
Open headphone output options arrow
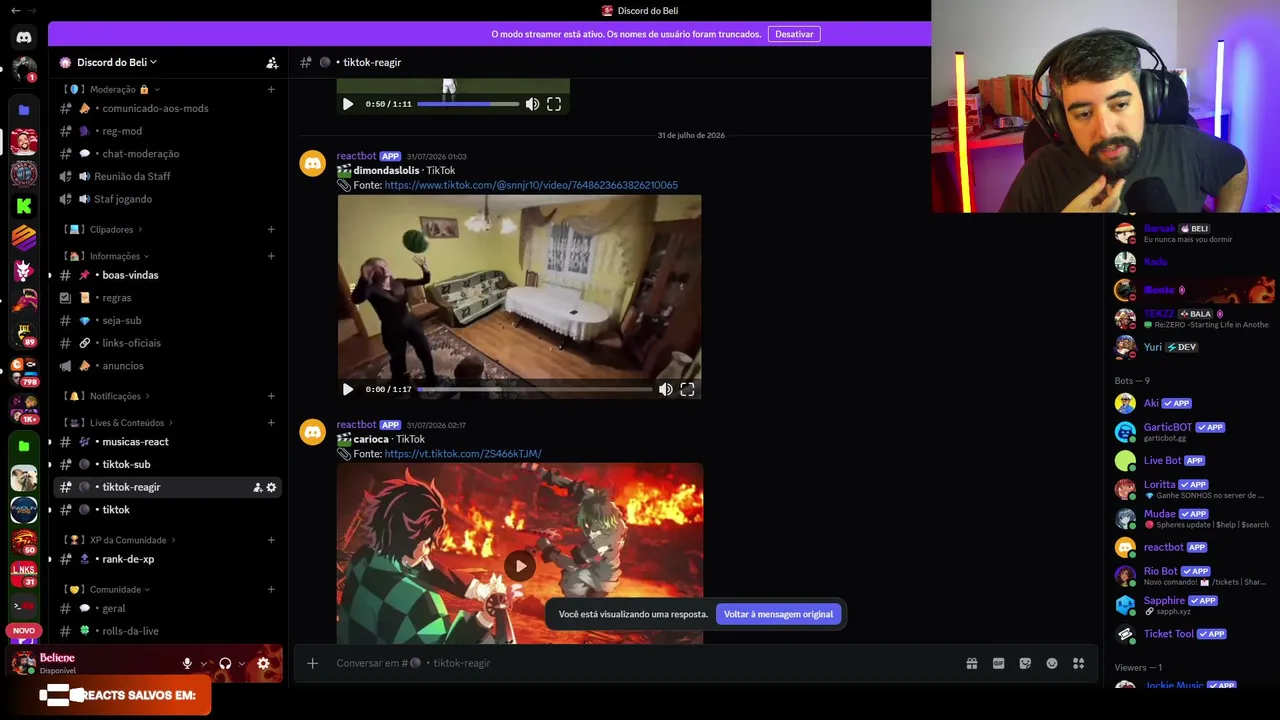(x=242, y=663)
